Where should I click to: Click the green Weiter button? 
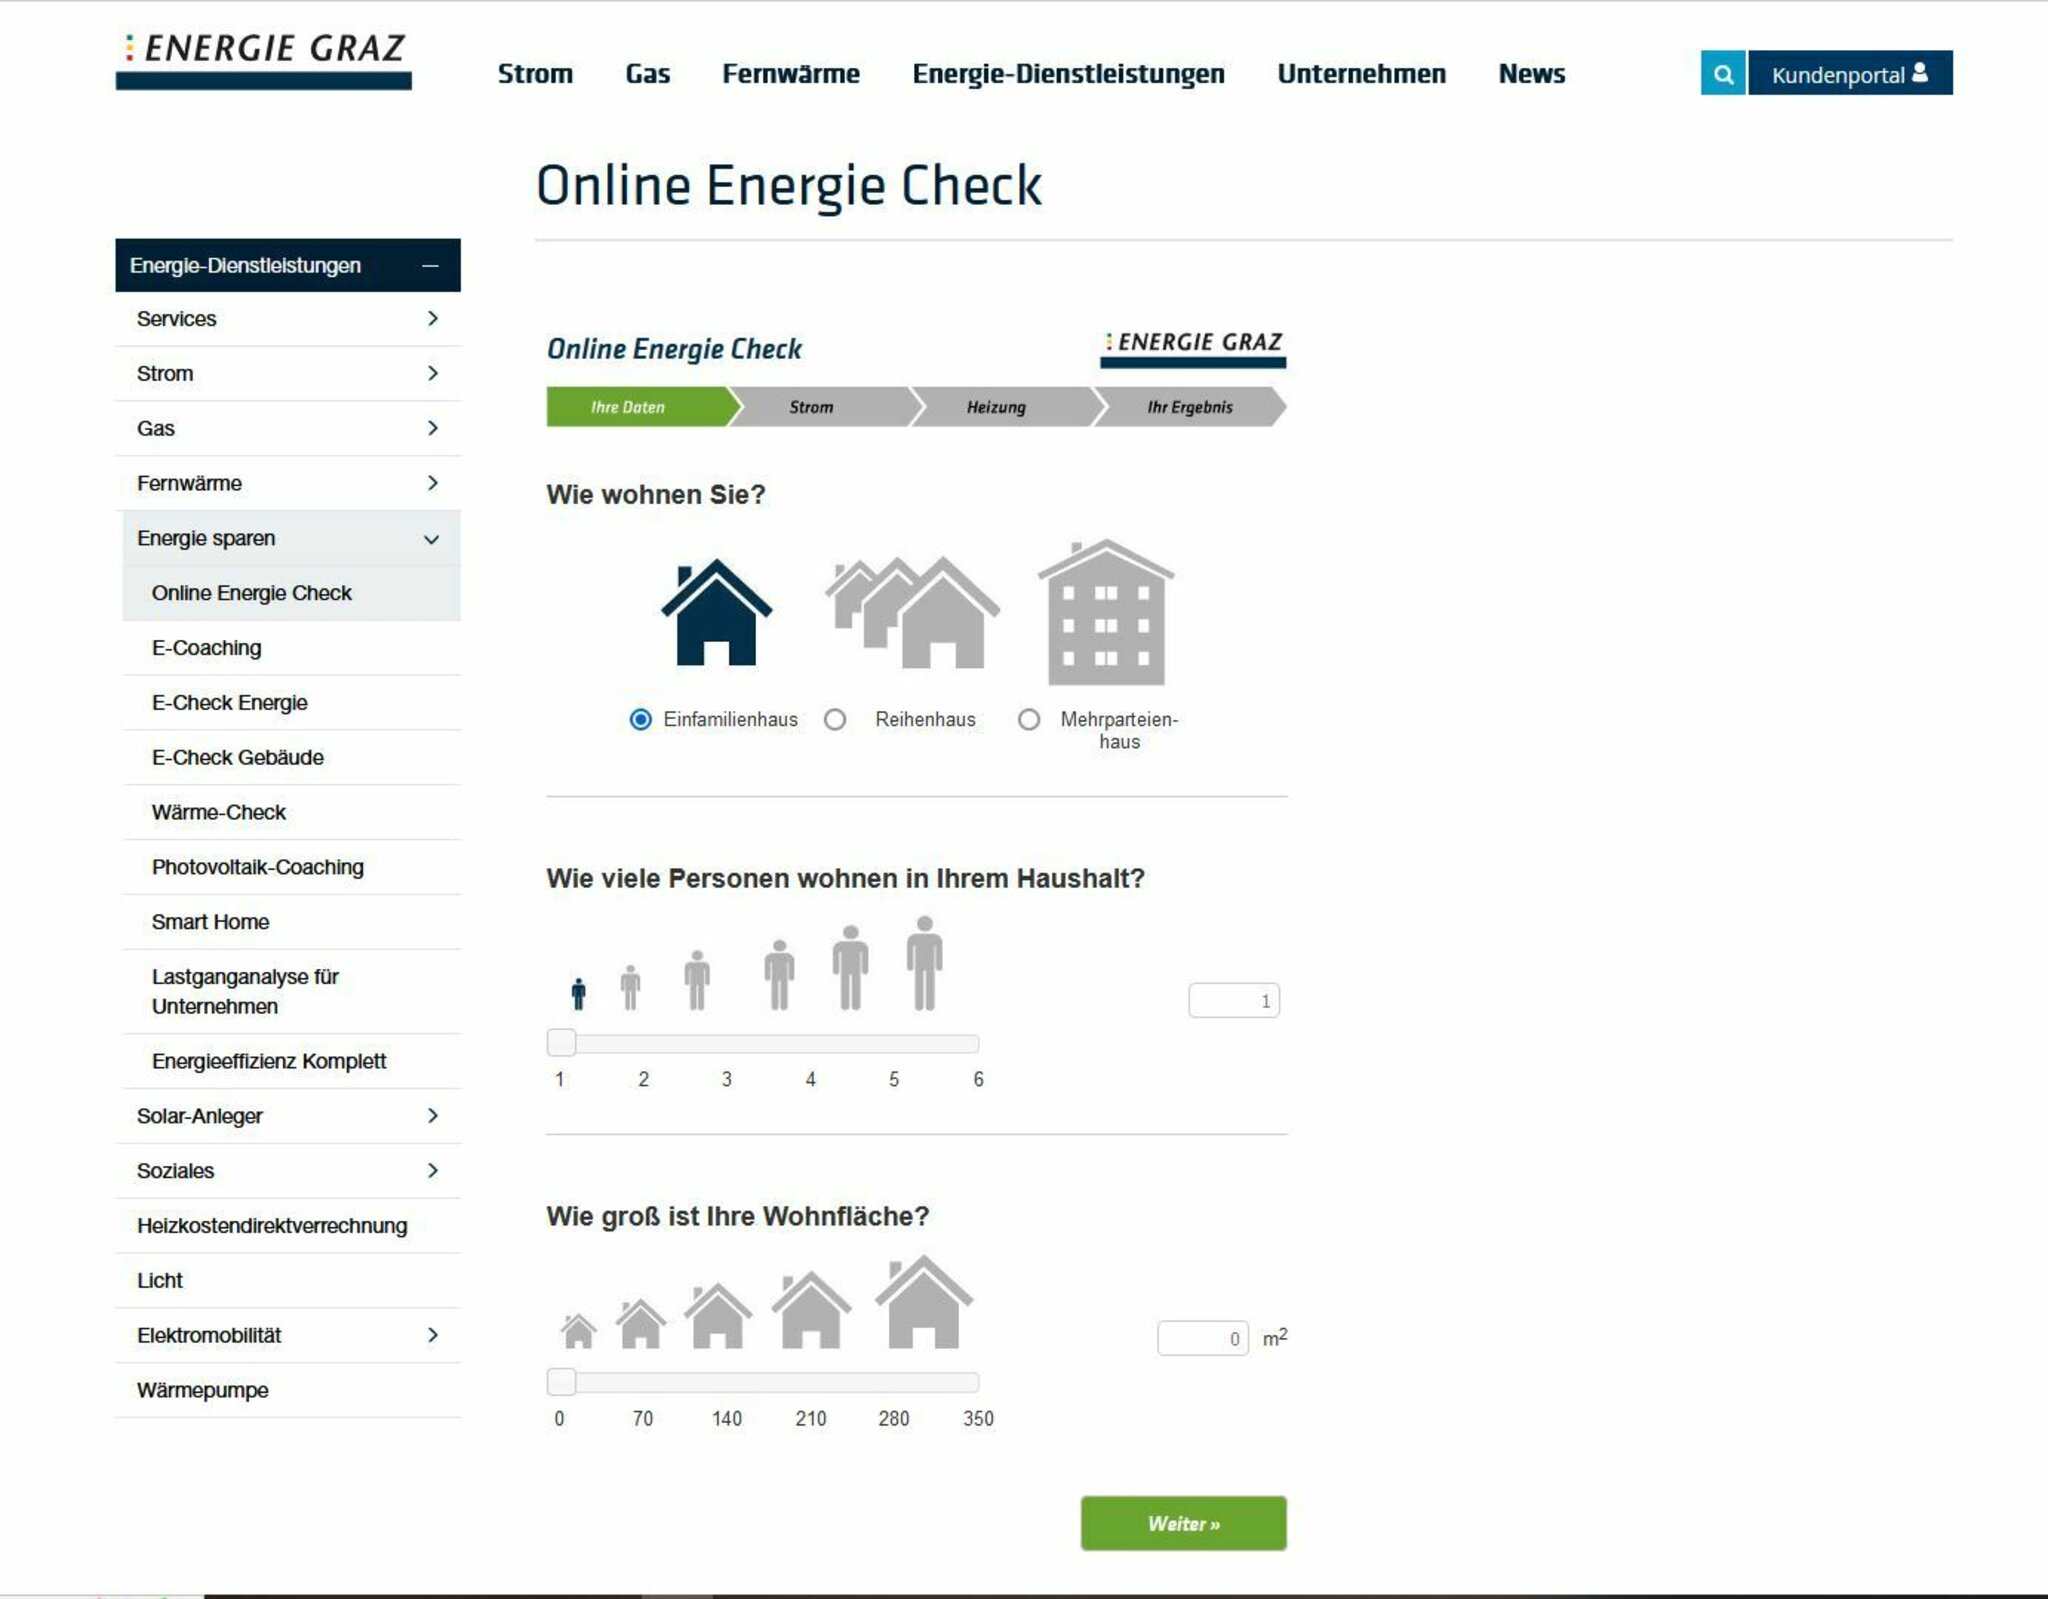[x=1184, y=1523]
